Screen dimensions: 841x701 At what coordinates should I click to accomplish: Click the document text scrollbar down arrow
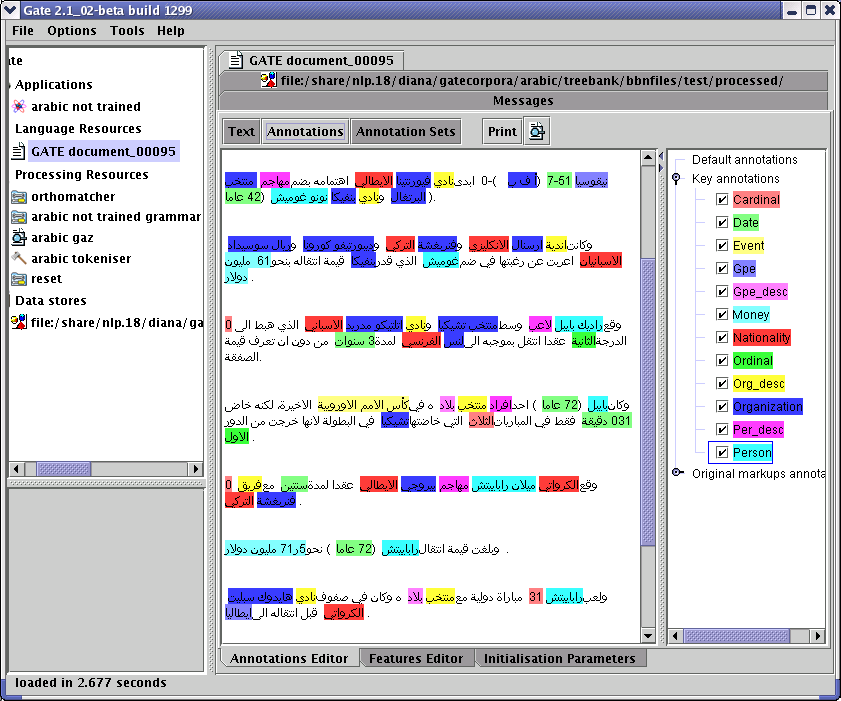(648, 636)
